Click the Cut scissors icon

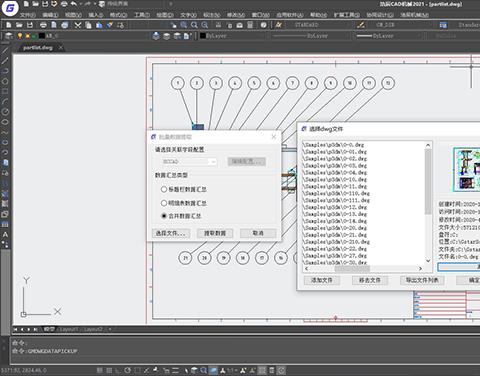(x=78, y=25)
